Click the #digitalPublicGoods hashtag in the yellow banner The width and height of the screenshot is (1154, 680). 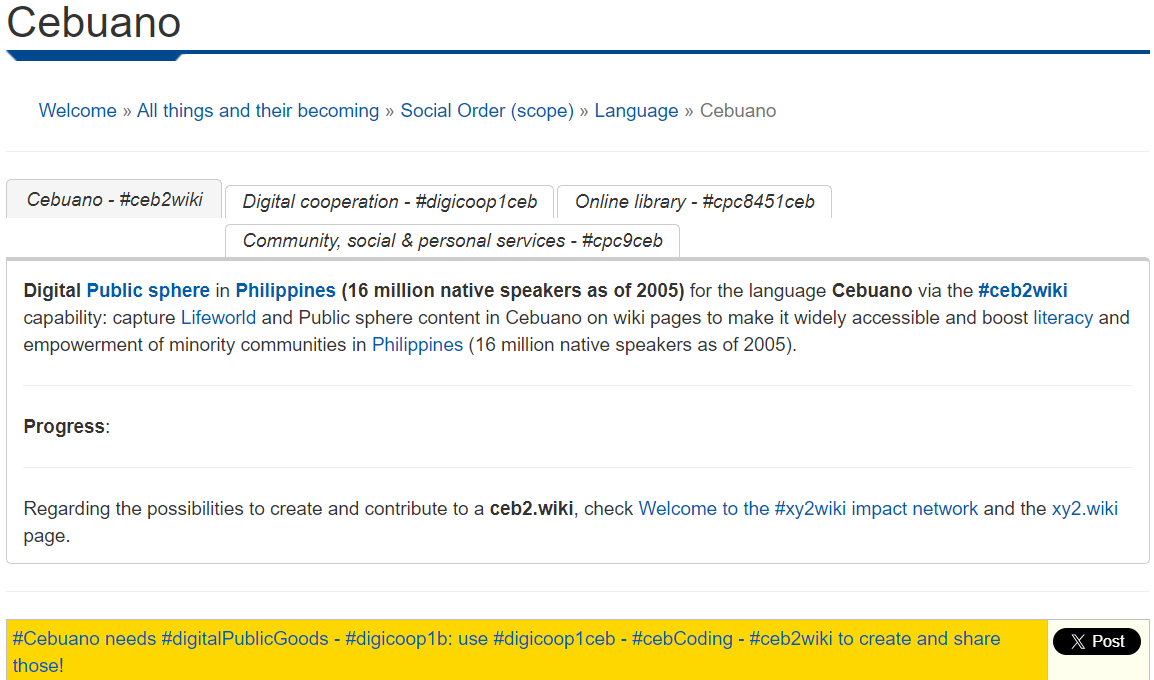(244, 638)
